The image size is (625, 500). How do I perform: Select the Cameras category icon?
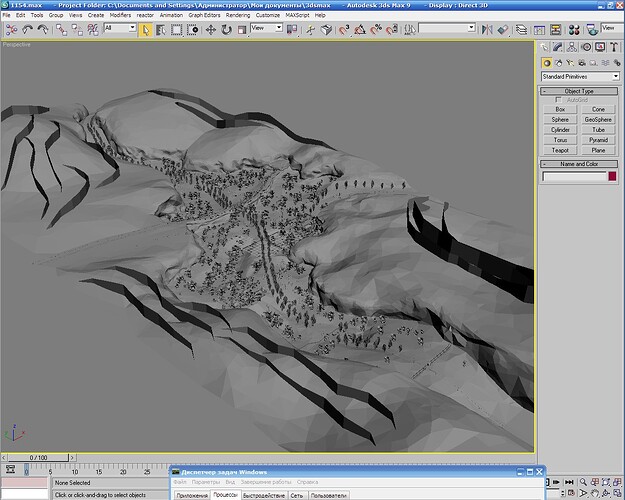[x=581, y=62]
